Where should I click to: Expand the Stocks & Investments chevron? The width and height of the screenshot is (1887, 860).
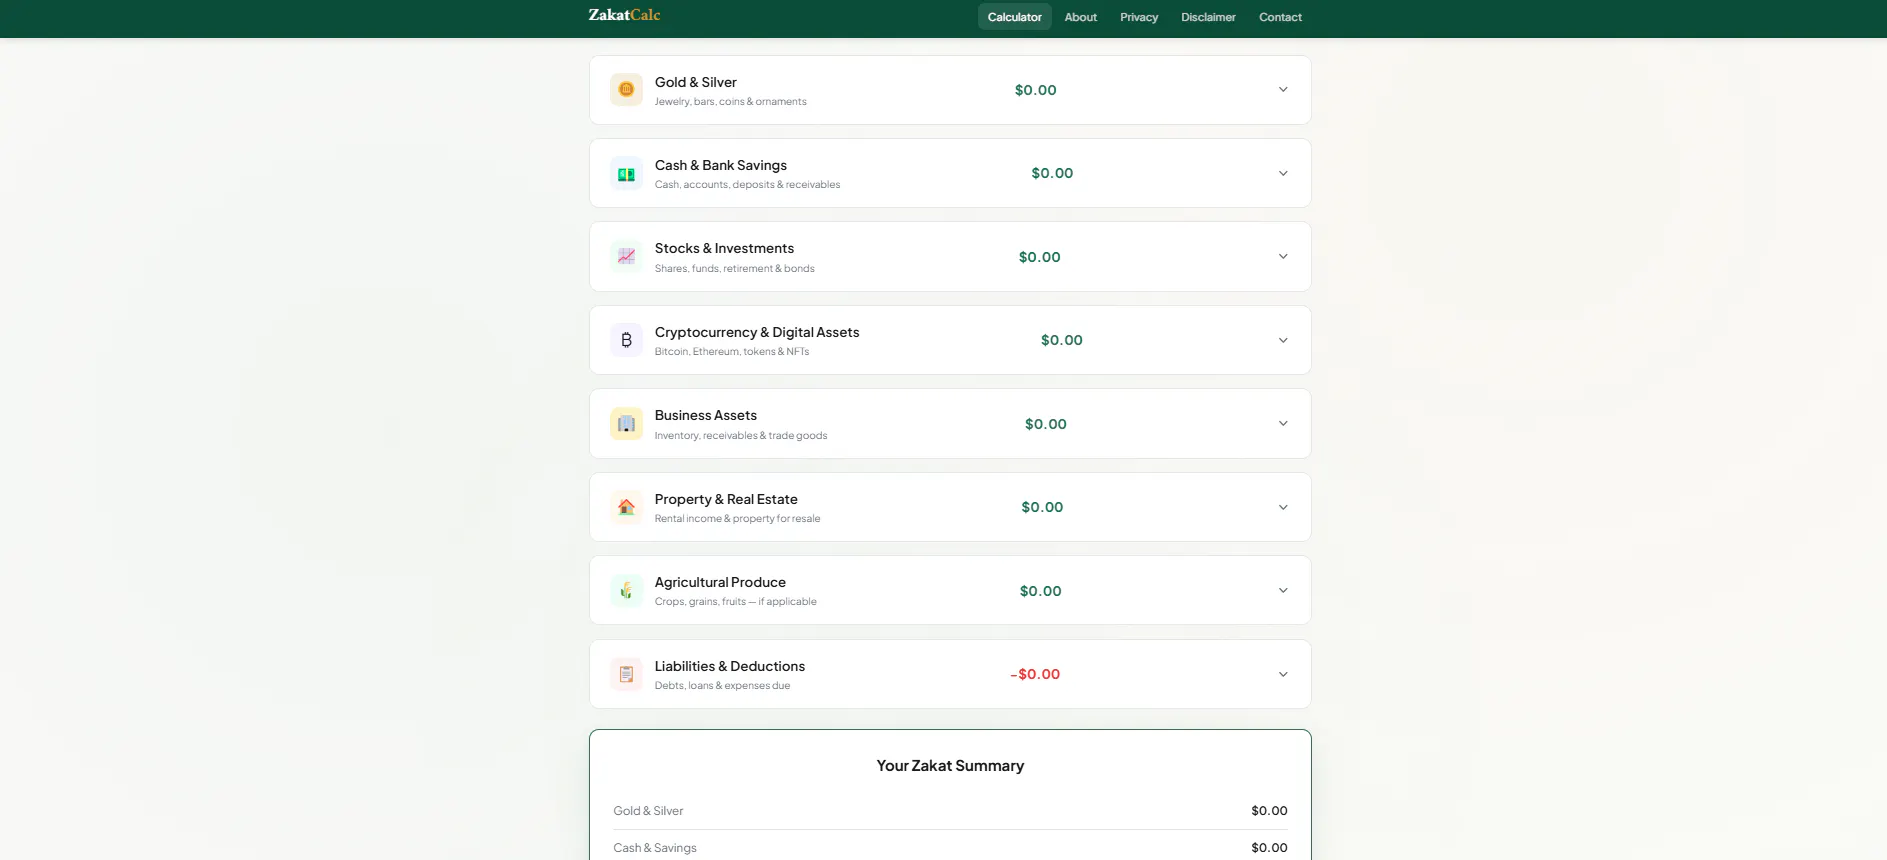coord(1283,257)
